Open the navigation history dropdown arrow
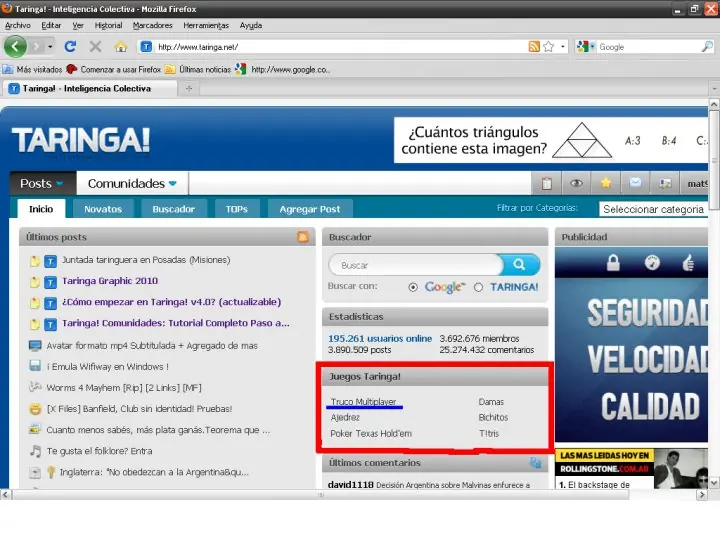Viewport: 720px width, 540px height. (x=50, y=46)
